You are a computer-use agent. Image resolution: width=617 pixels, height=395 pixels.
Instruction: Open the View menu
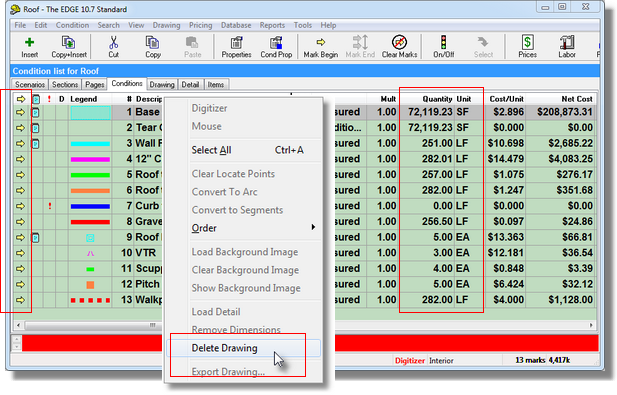point(136,25)
